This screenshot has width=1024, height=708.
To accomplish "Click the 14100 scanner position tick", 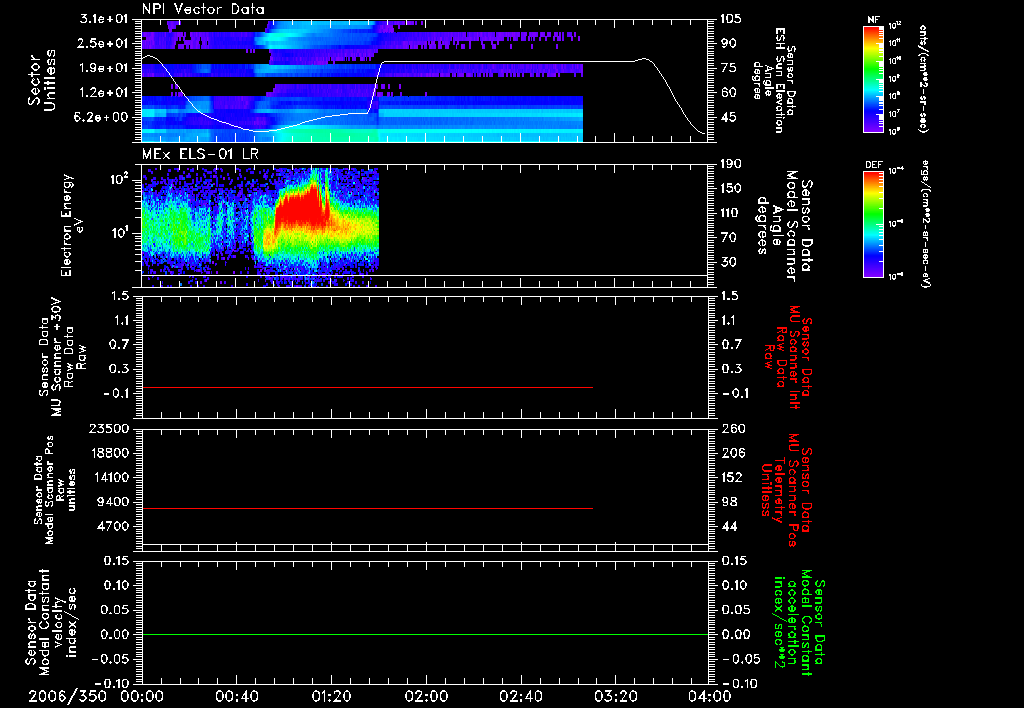I will [108, 477].
